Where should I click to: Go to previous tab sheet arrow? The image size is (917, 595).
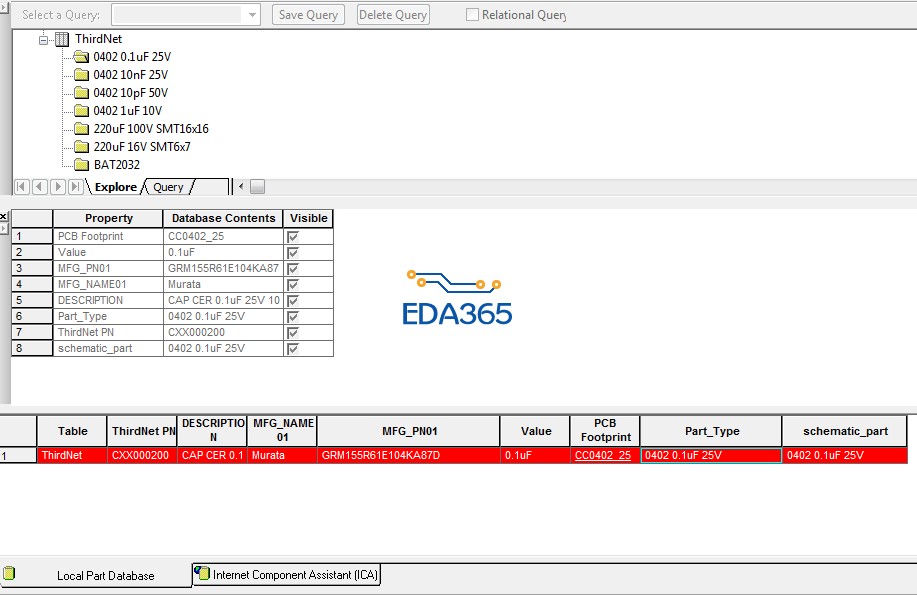click(x=40, y=187)
